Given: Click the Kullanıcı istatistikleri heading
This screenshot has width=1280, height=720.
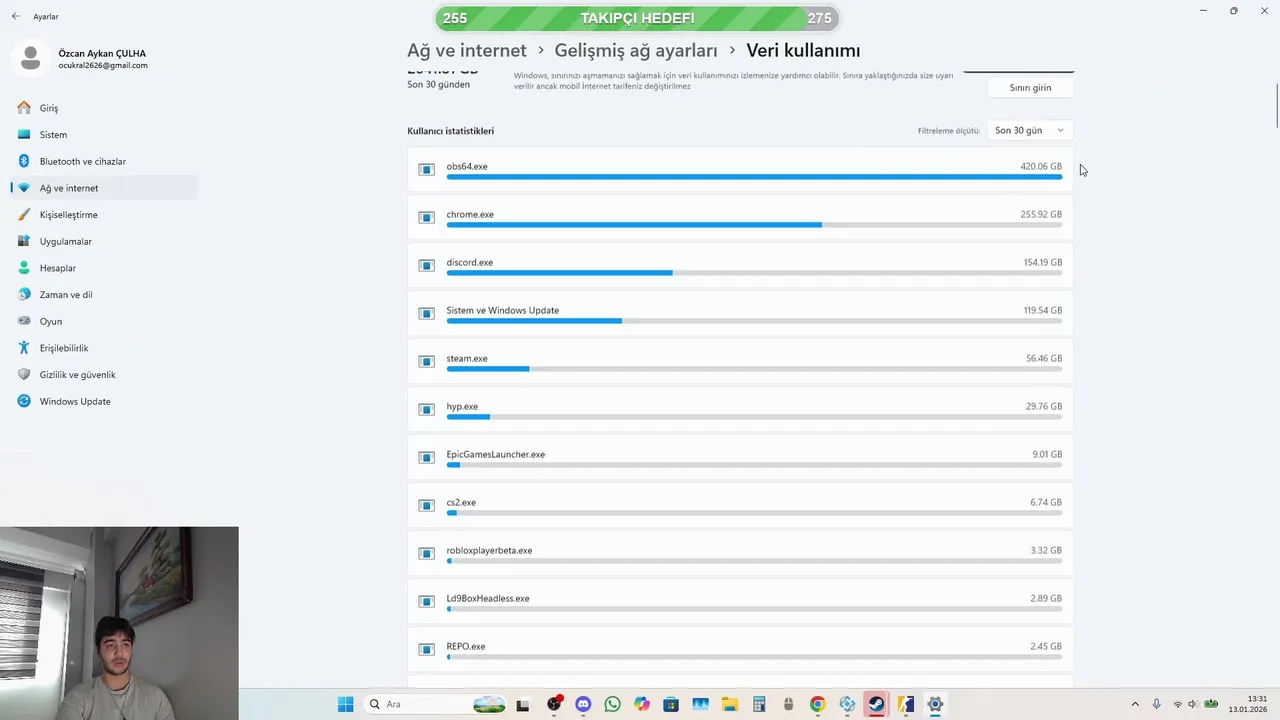Looking at the screenshot, I should (x=450, y=131).
